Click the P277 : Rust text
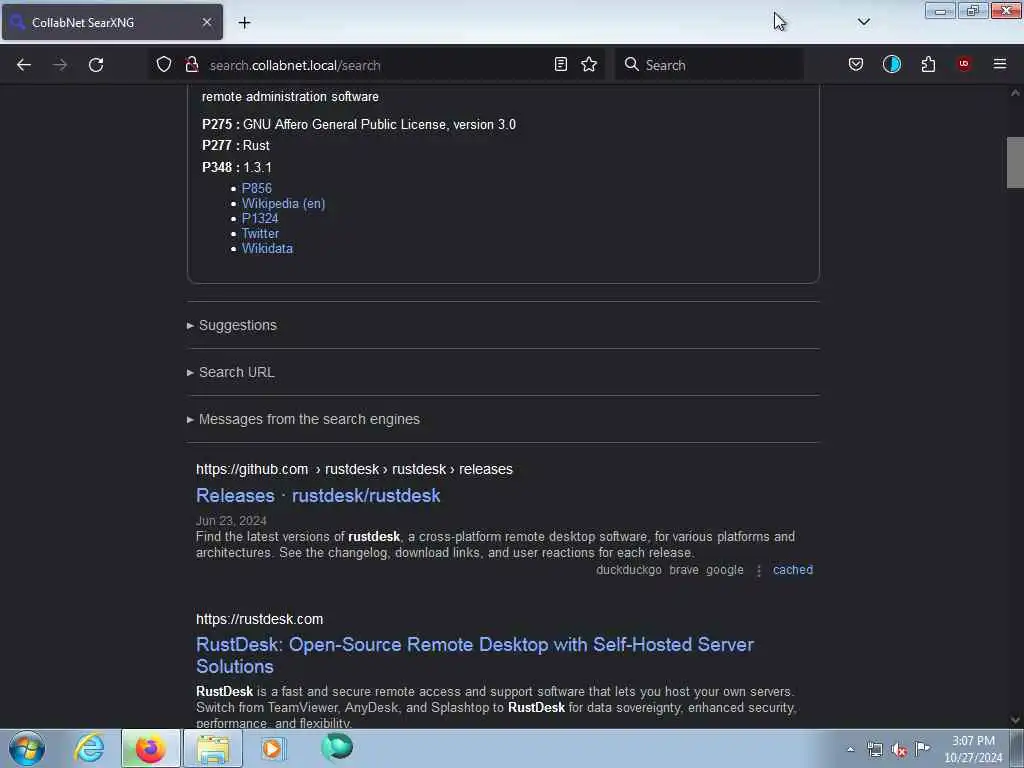The image size is (1024, 768). (x=236, y=146)
